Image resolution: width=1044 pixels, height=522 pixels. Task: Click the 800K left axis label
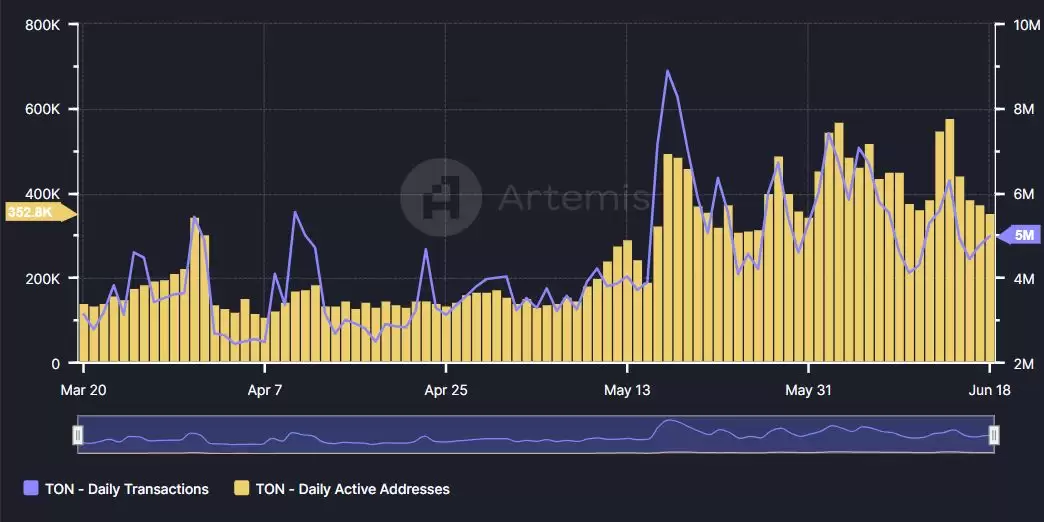point(43,25)
